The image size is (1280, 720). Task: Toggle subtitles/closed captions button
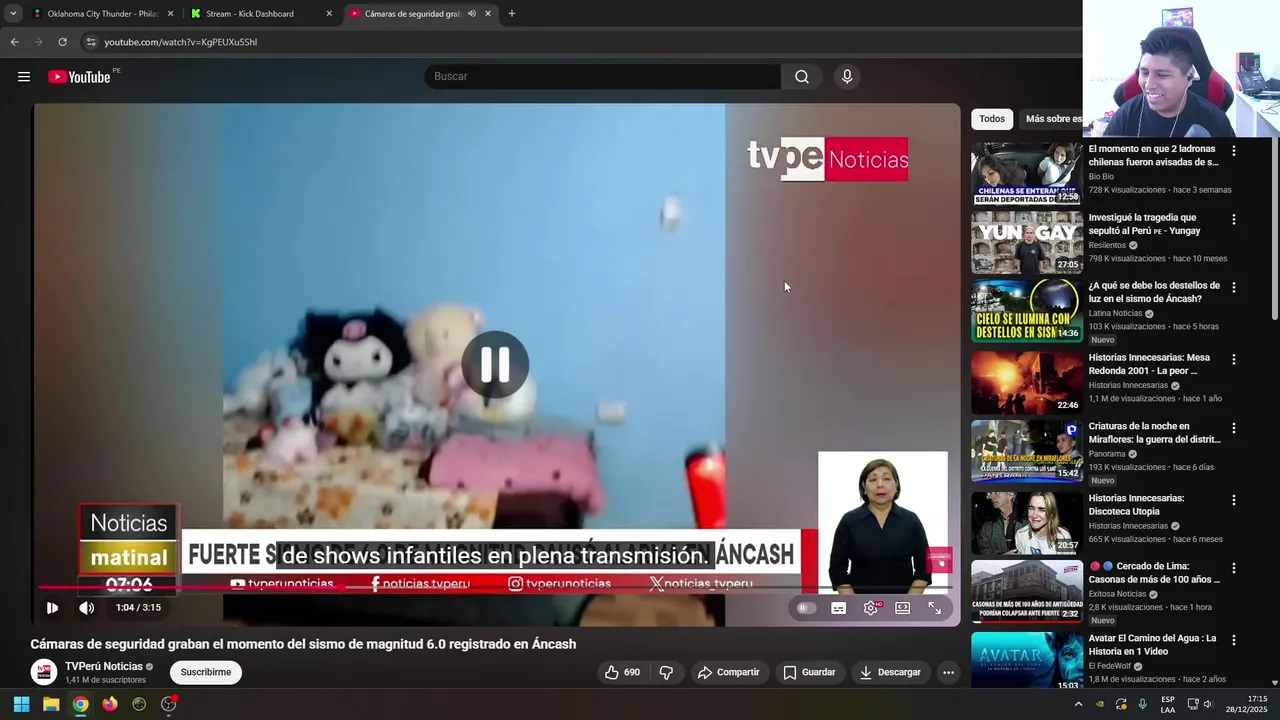click(839, 608)
